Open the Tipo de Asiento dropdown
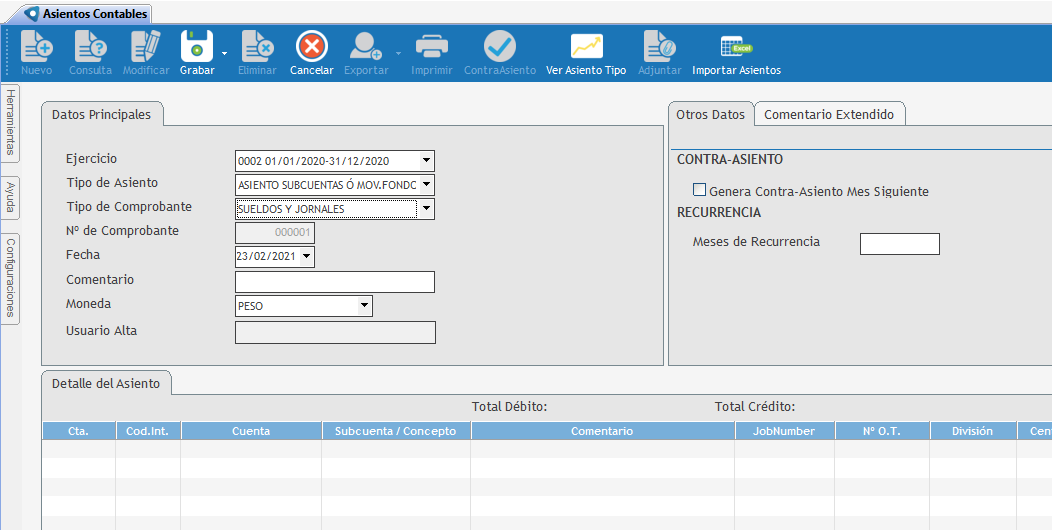This screenshot has width=1052, height=530. click(427, 185)
